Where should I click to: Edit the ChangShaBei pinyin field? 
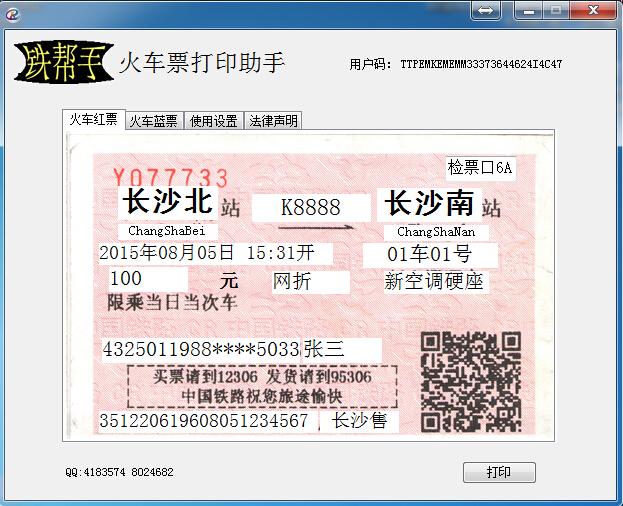click(167, 231)
